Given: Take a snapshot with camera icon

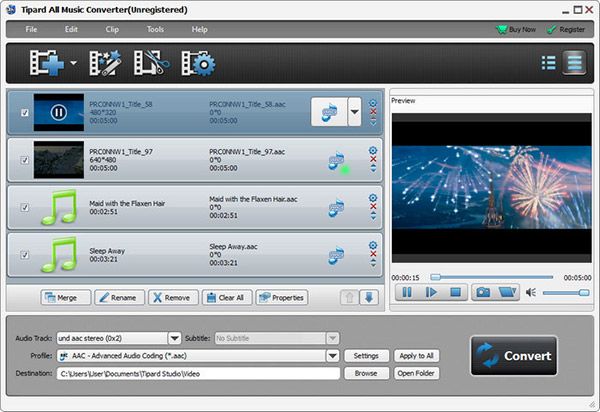Looking at the screenshot, I should 483,293.
